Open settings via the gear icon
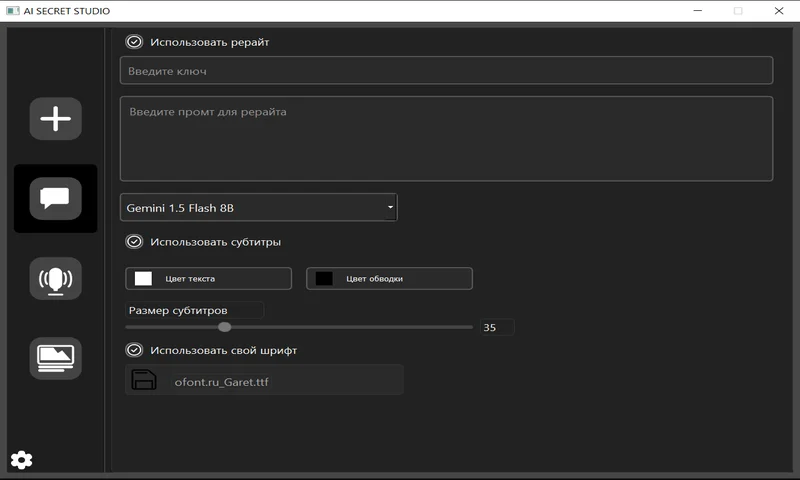Screen dimensions: 800x480 tap(21, 460)
